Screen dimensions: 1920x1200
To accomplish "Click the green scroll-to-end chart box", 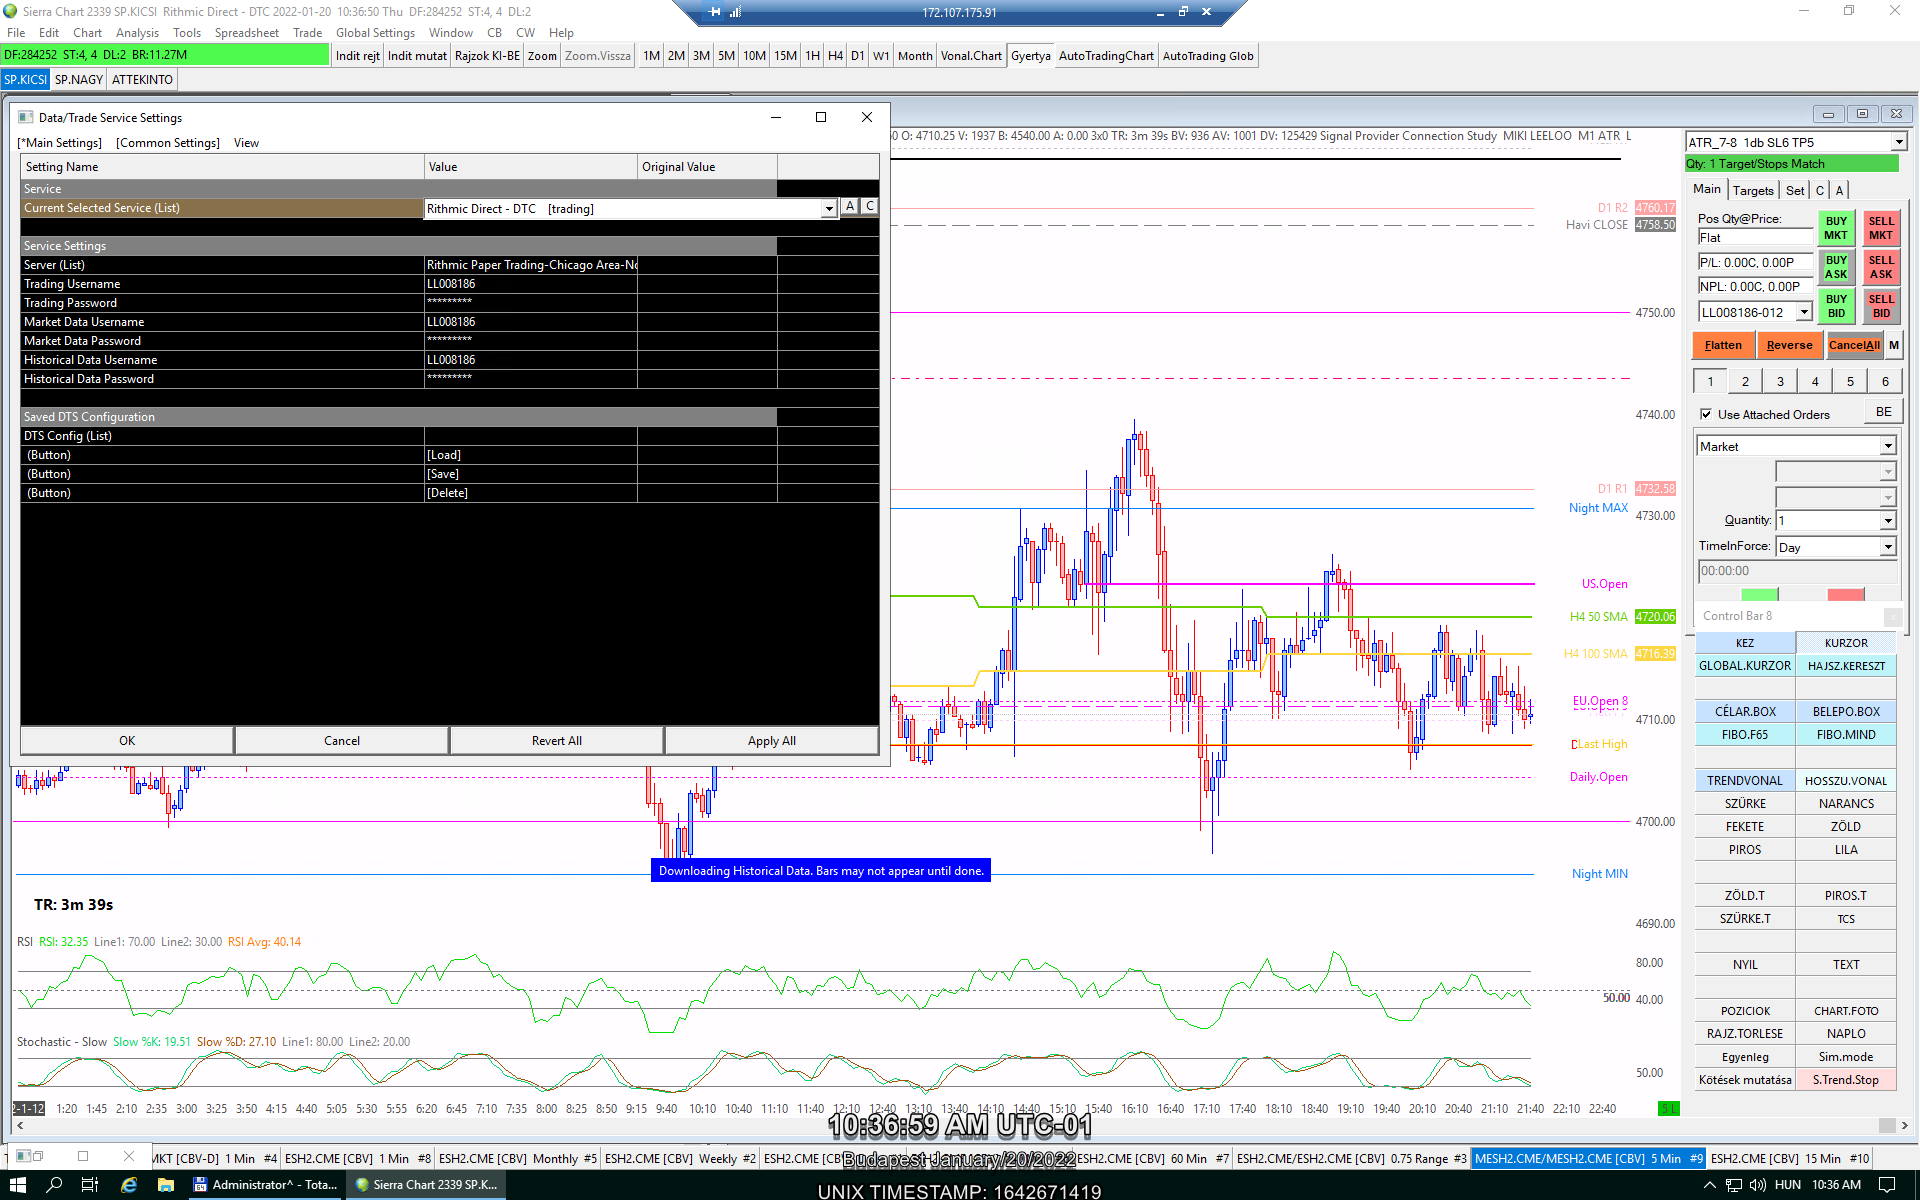I will pyautogui.click(x=1669, y=1108).
